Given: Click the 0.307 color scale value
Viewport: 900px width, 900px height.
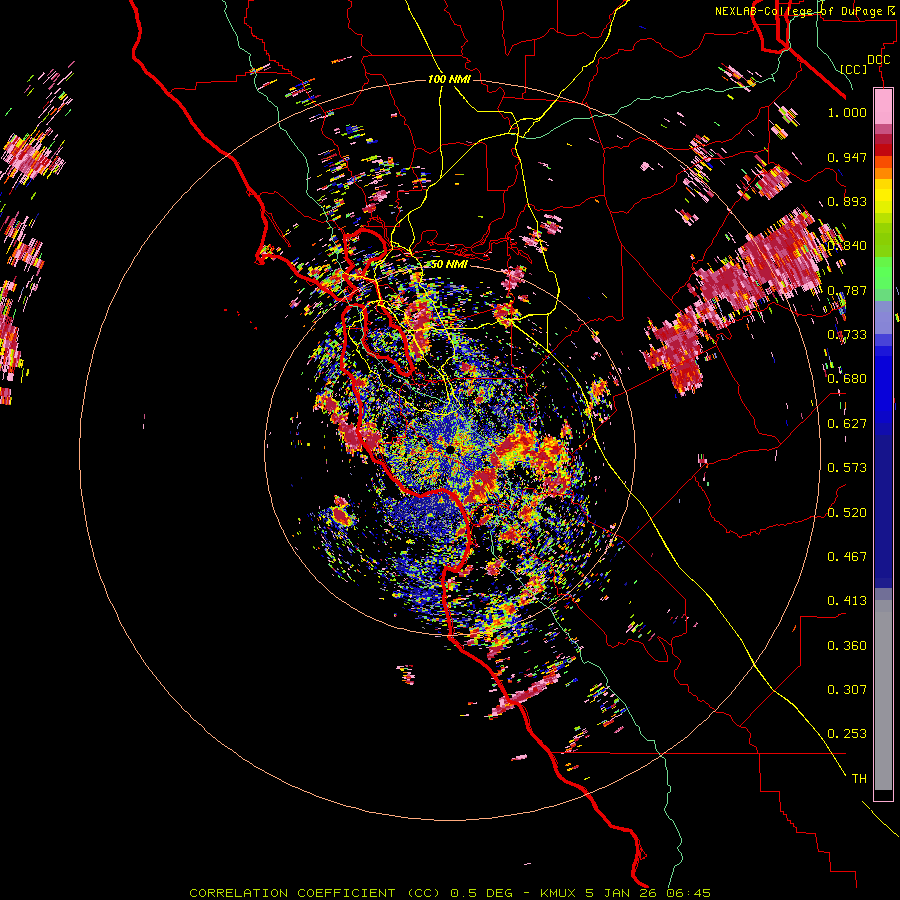Looking at the screenshot, I should (x=847, y=690).
